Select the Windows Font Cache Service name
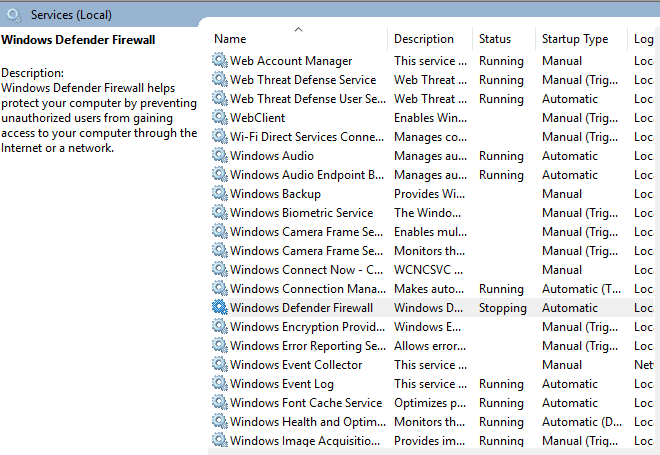660x455 pixels. click(306, 403)
